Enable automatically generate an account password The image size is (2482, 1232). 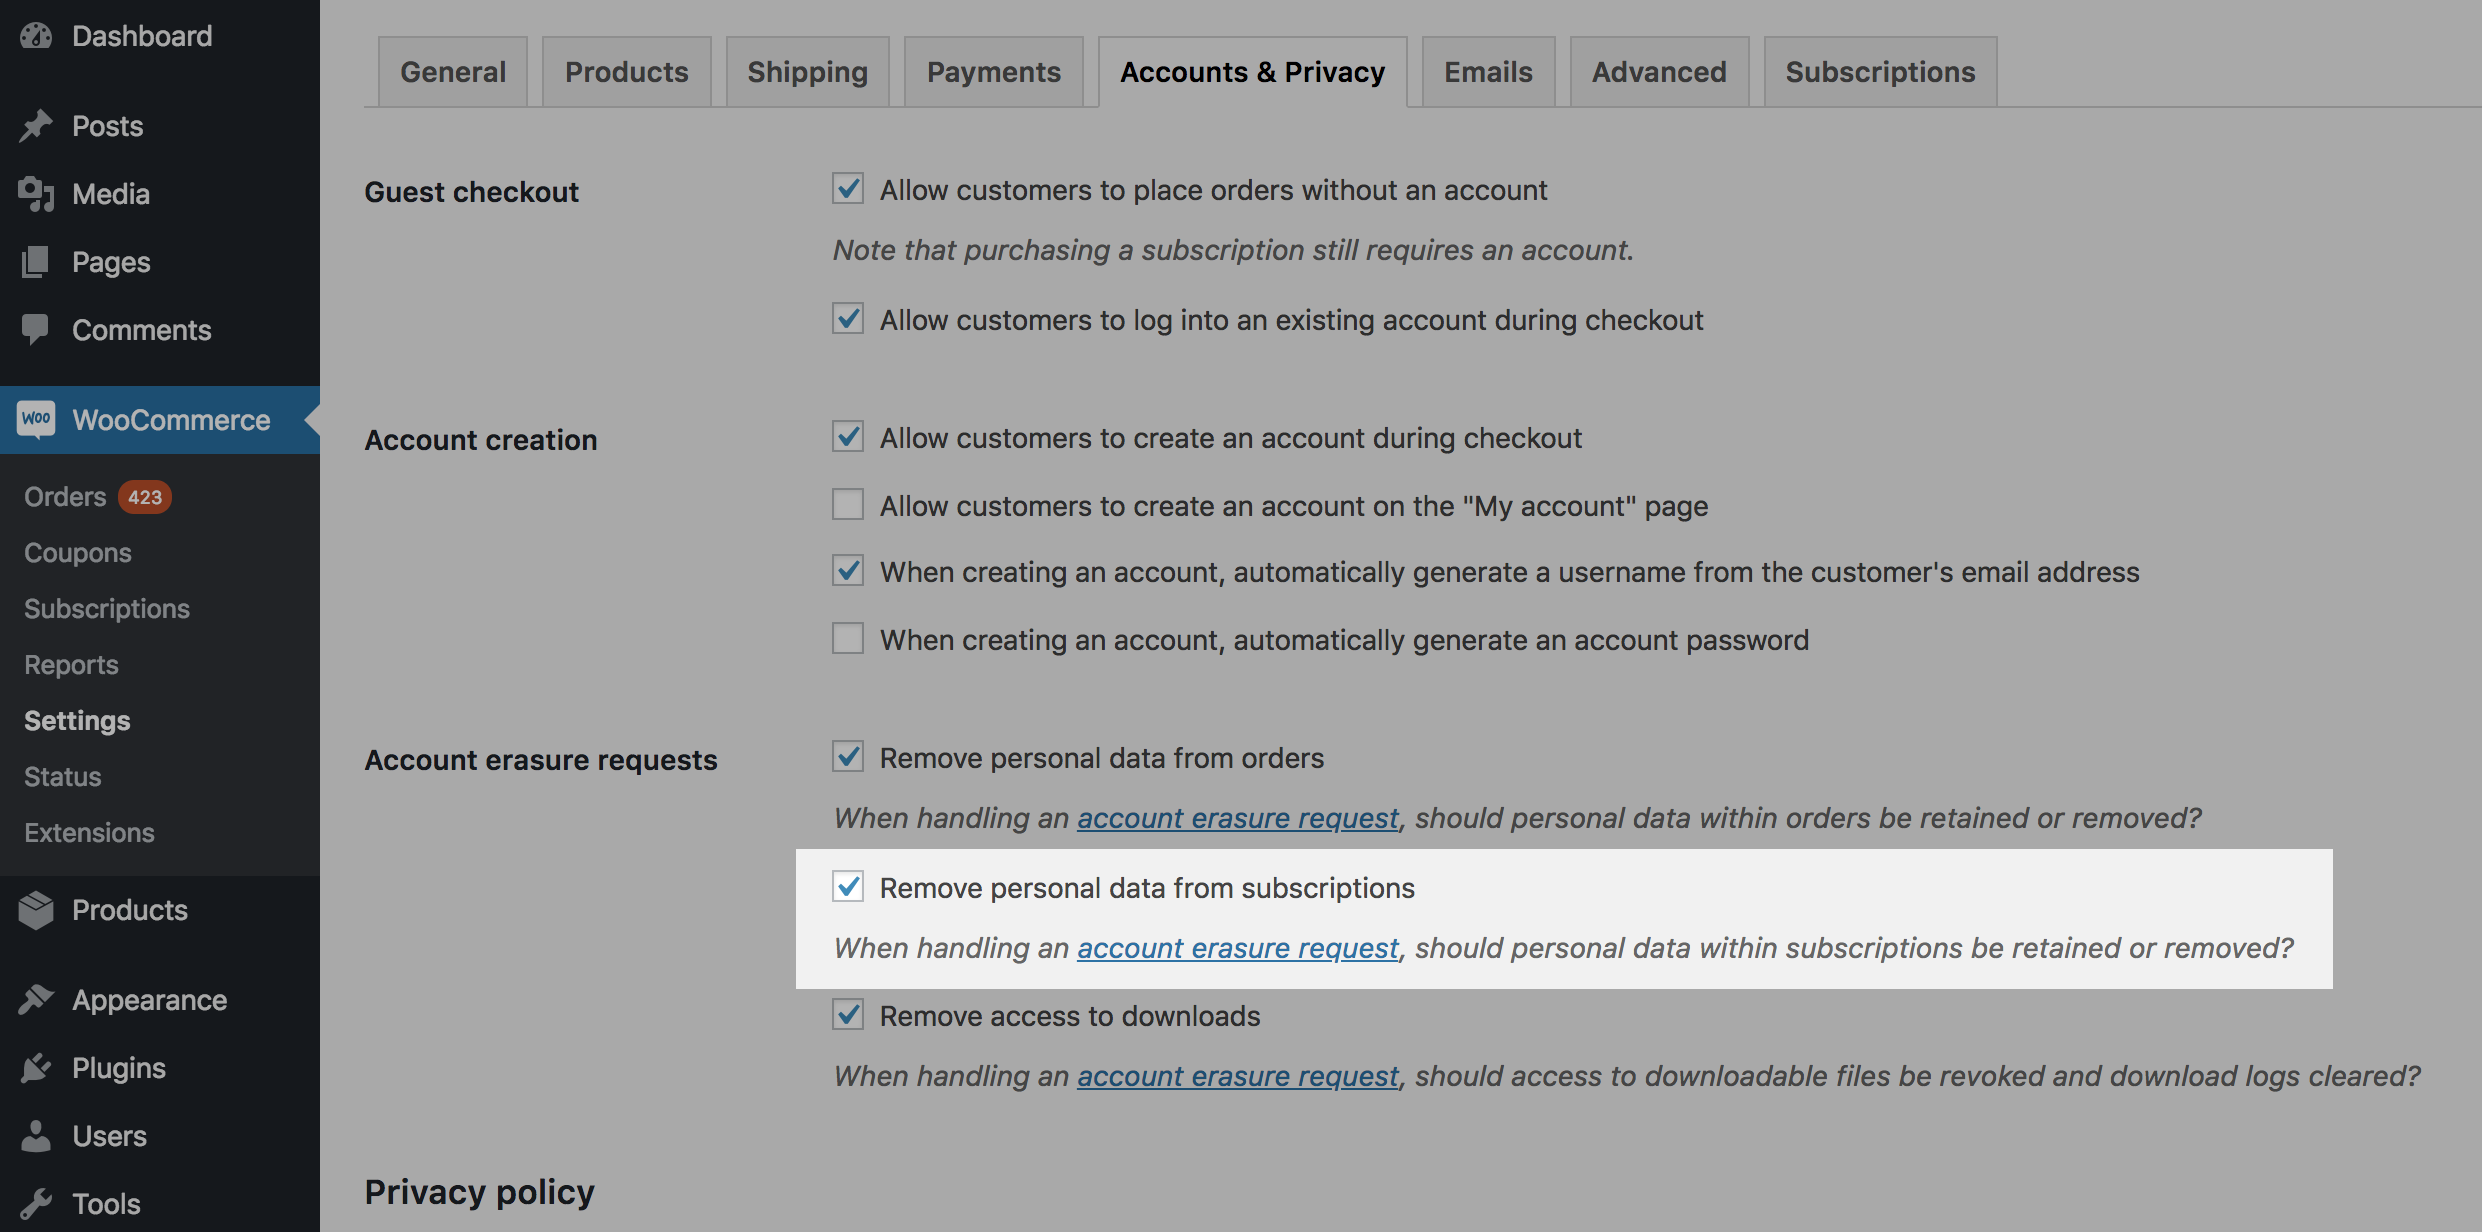[848, 638]
